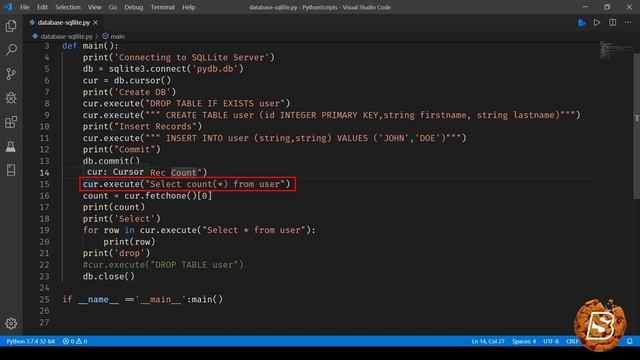Open Manage gear settings icon
640x360 pixels.
click(11, 323)
